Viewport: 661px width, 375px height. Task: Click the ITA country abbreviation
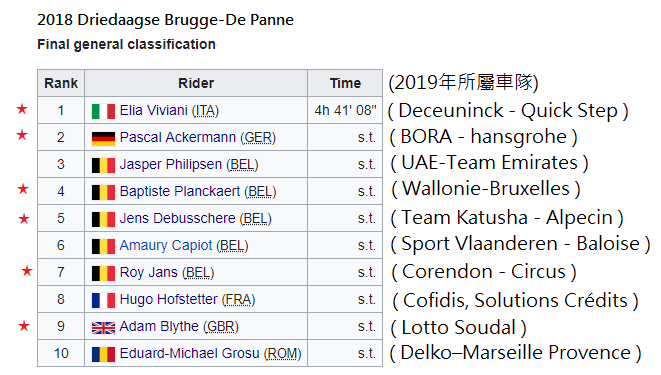click(205, 111)
